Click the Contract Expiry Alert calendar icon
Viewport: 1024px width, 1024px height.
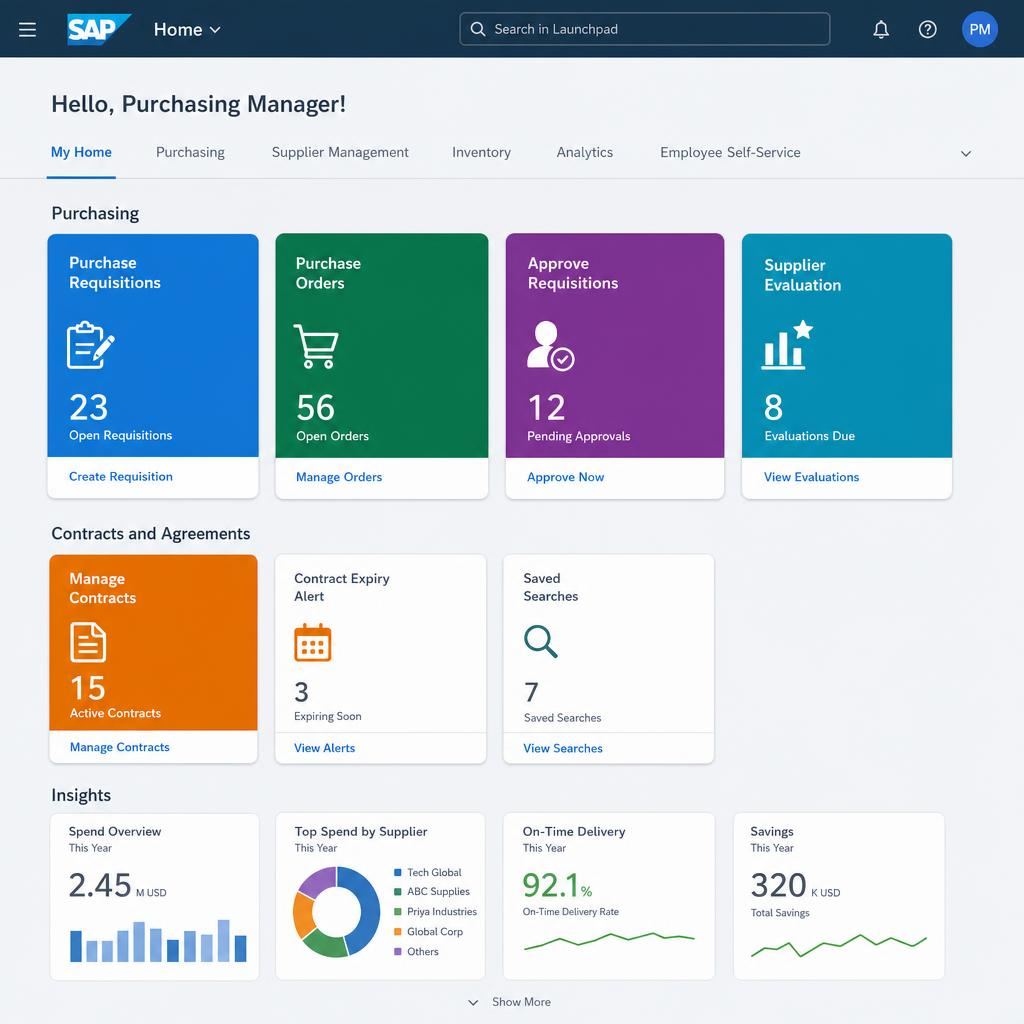click(x=313, y=643)
